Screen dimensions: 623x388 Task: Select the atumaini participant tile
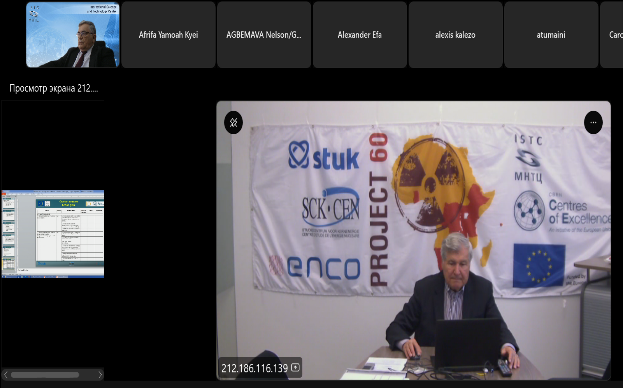pos(551,35)
